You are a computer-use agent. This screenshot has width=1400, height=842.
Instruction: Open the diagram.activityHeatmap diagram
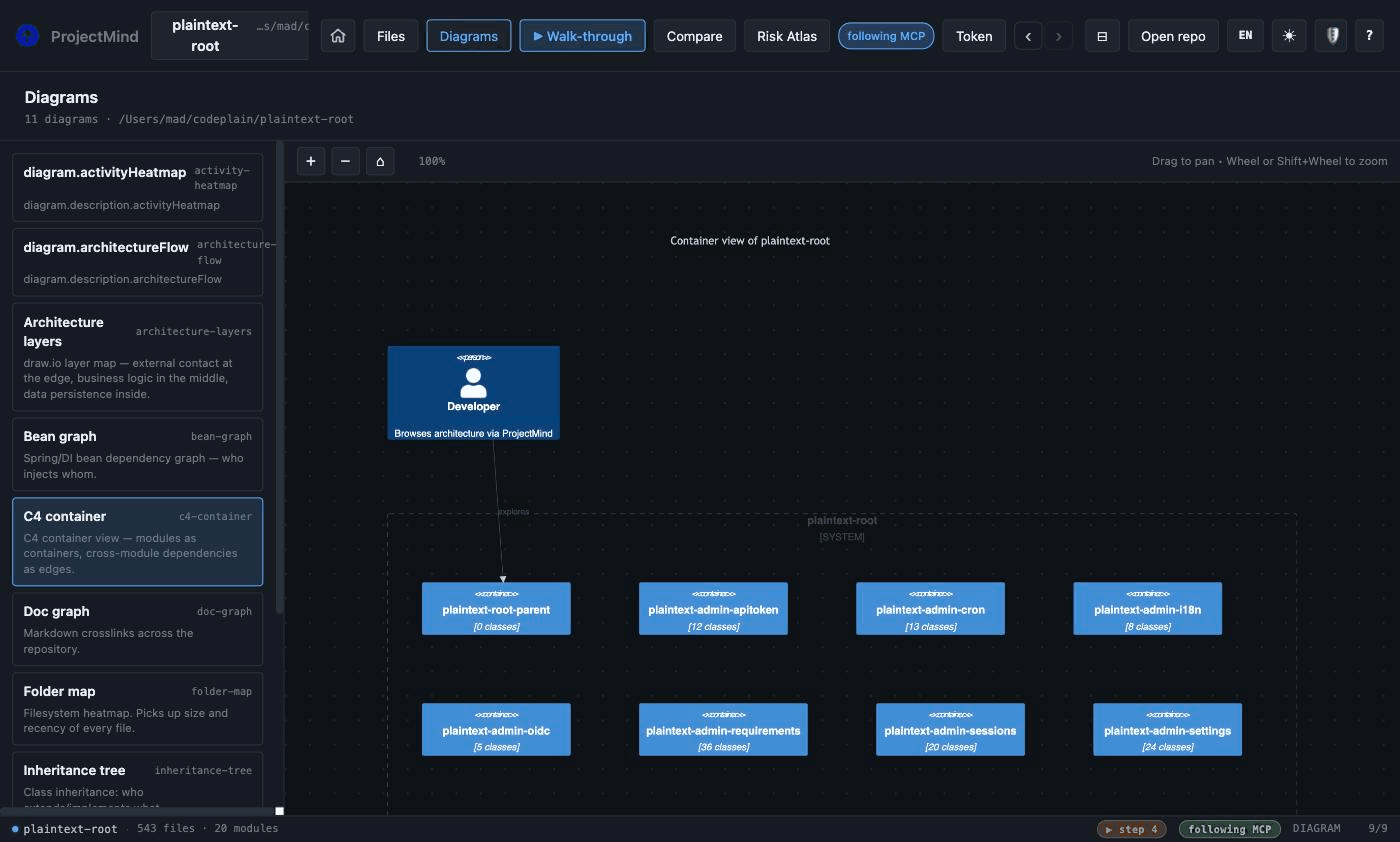137,187
